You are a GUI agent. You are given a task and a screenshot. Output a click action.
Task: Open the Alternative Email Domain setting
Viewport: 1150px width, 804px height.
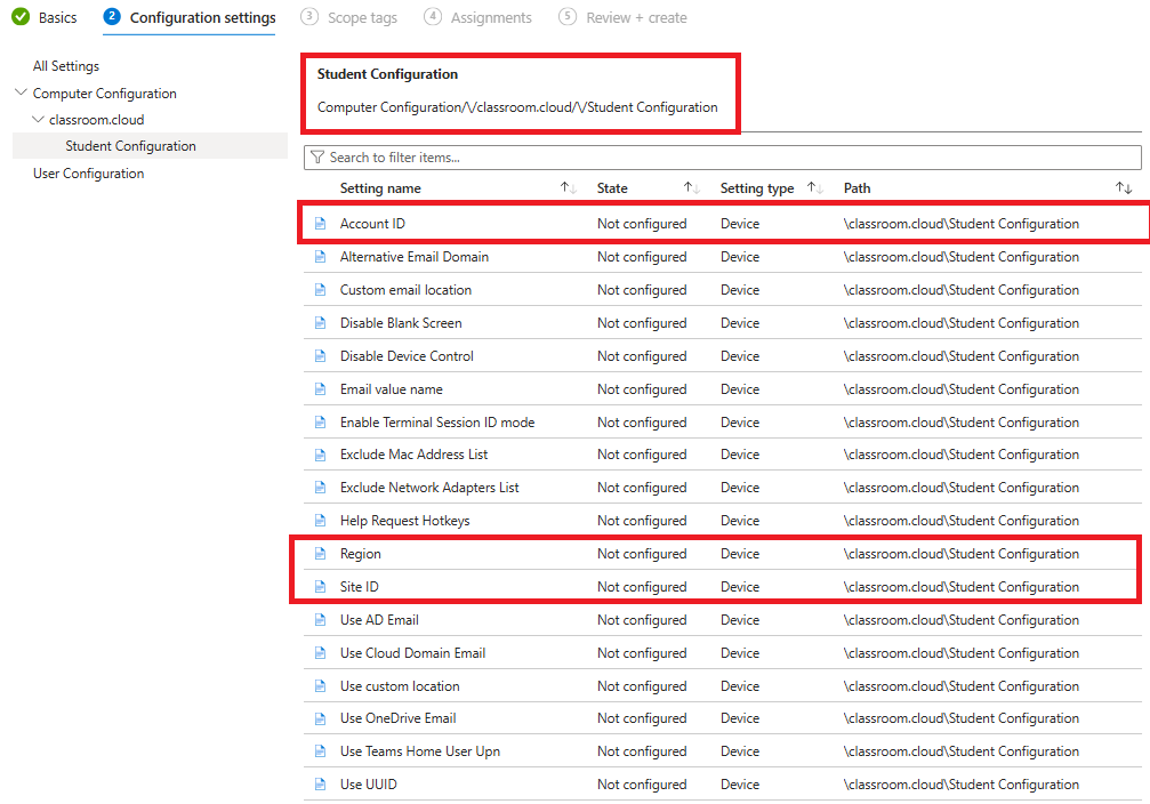(x=414, y=257)
